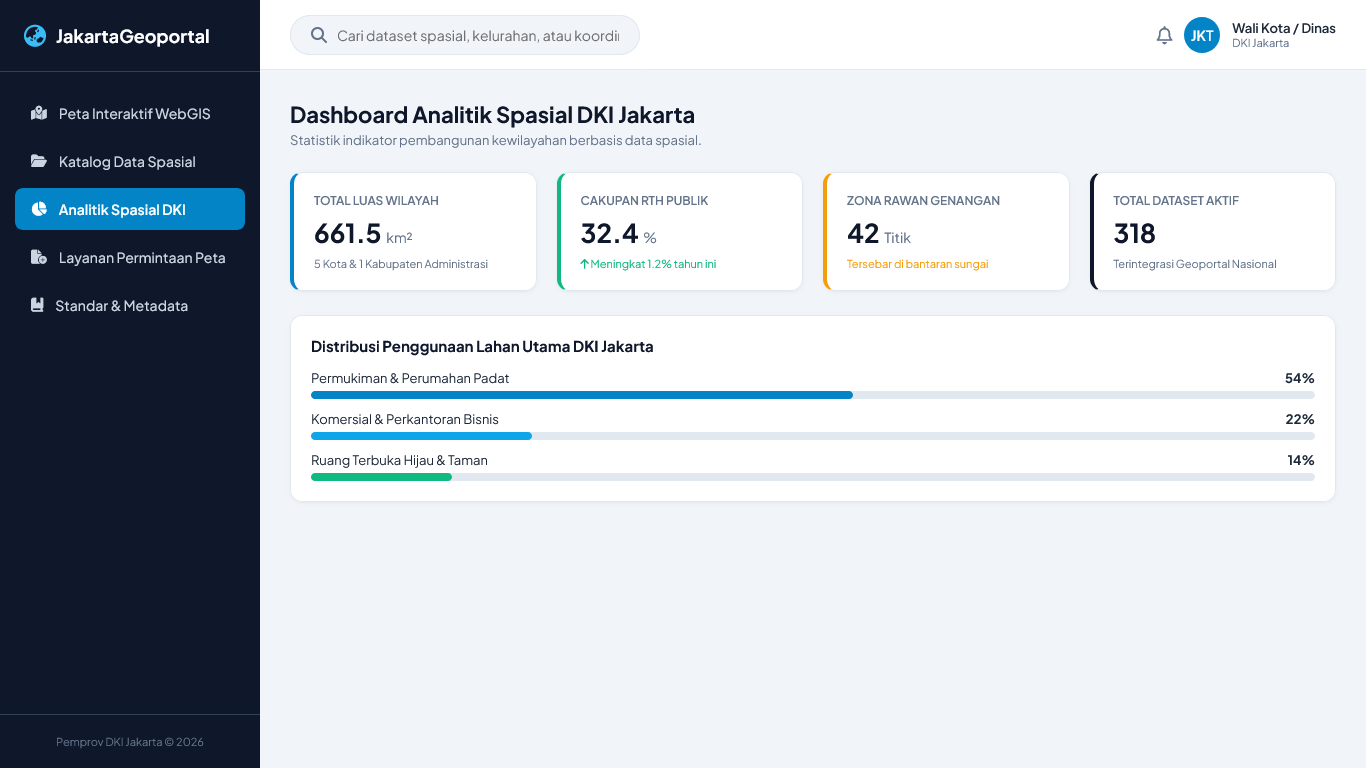
Task: Click the 42 Titik value
Action: coord(879,233)
